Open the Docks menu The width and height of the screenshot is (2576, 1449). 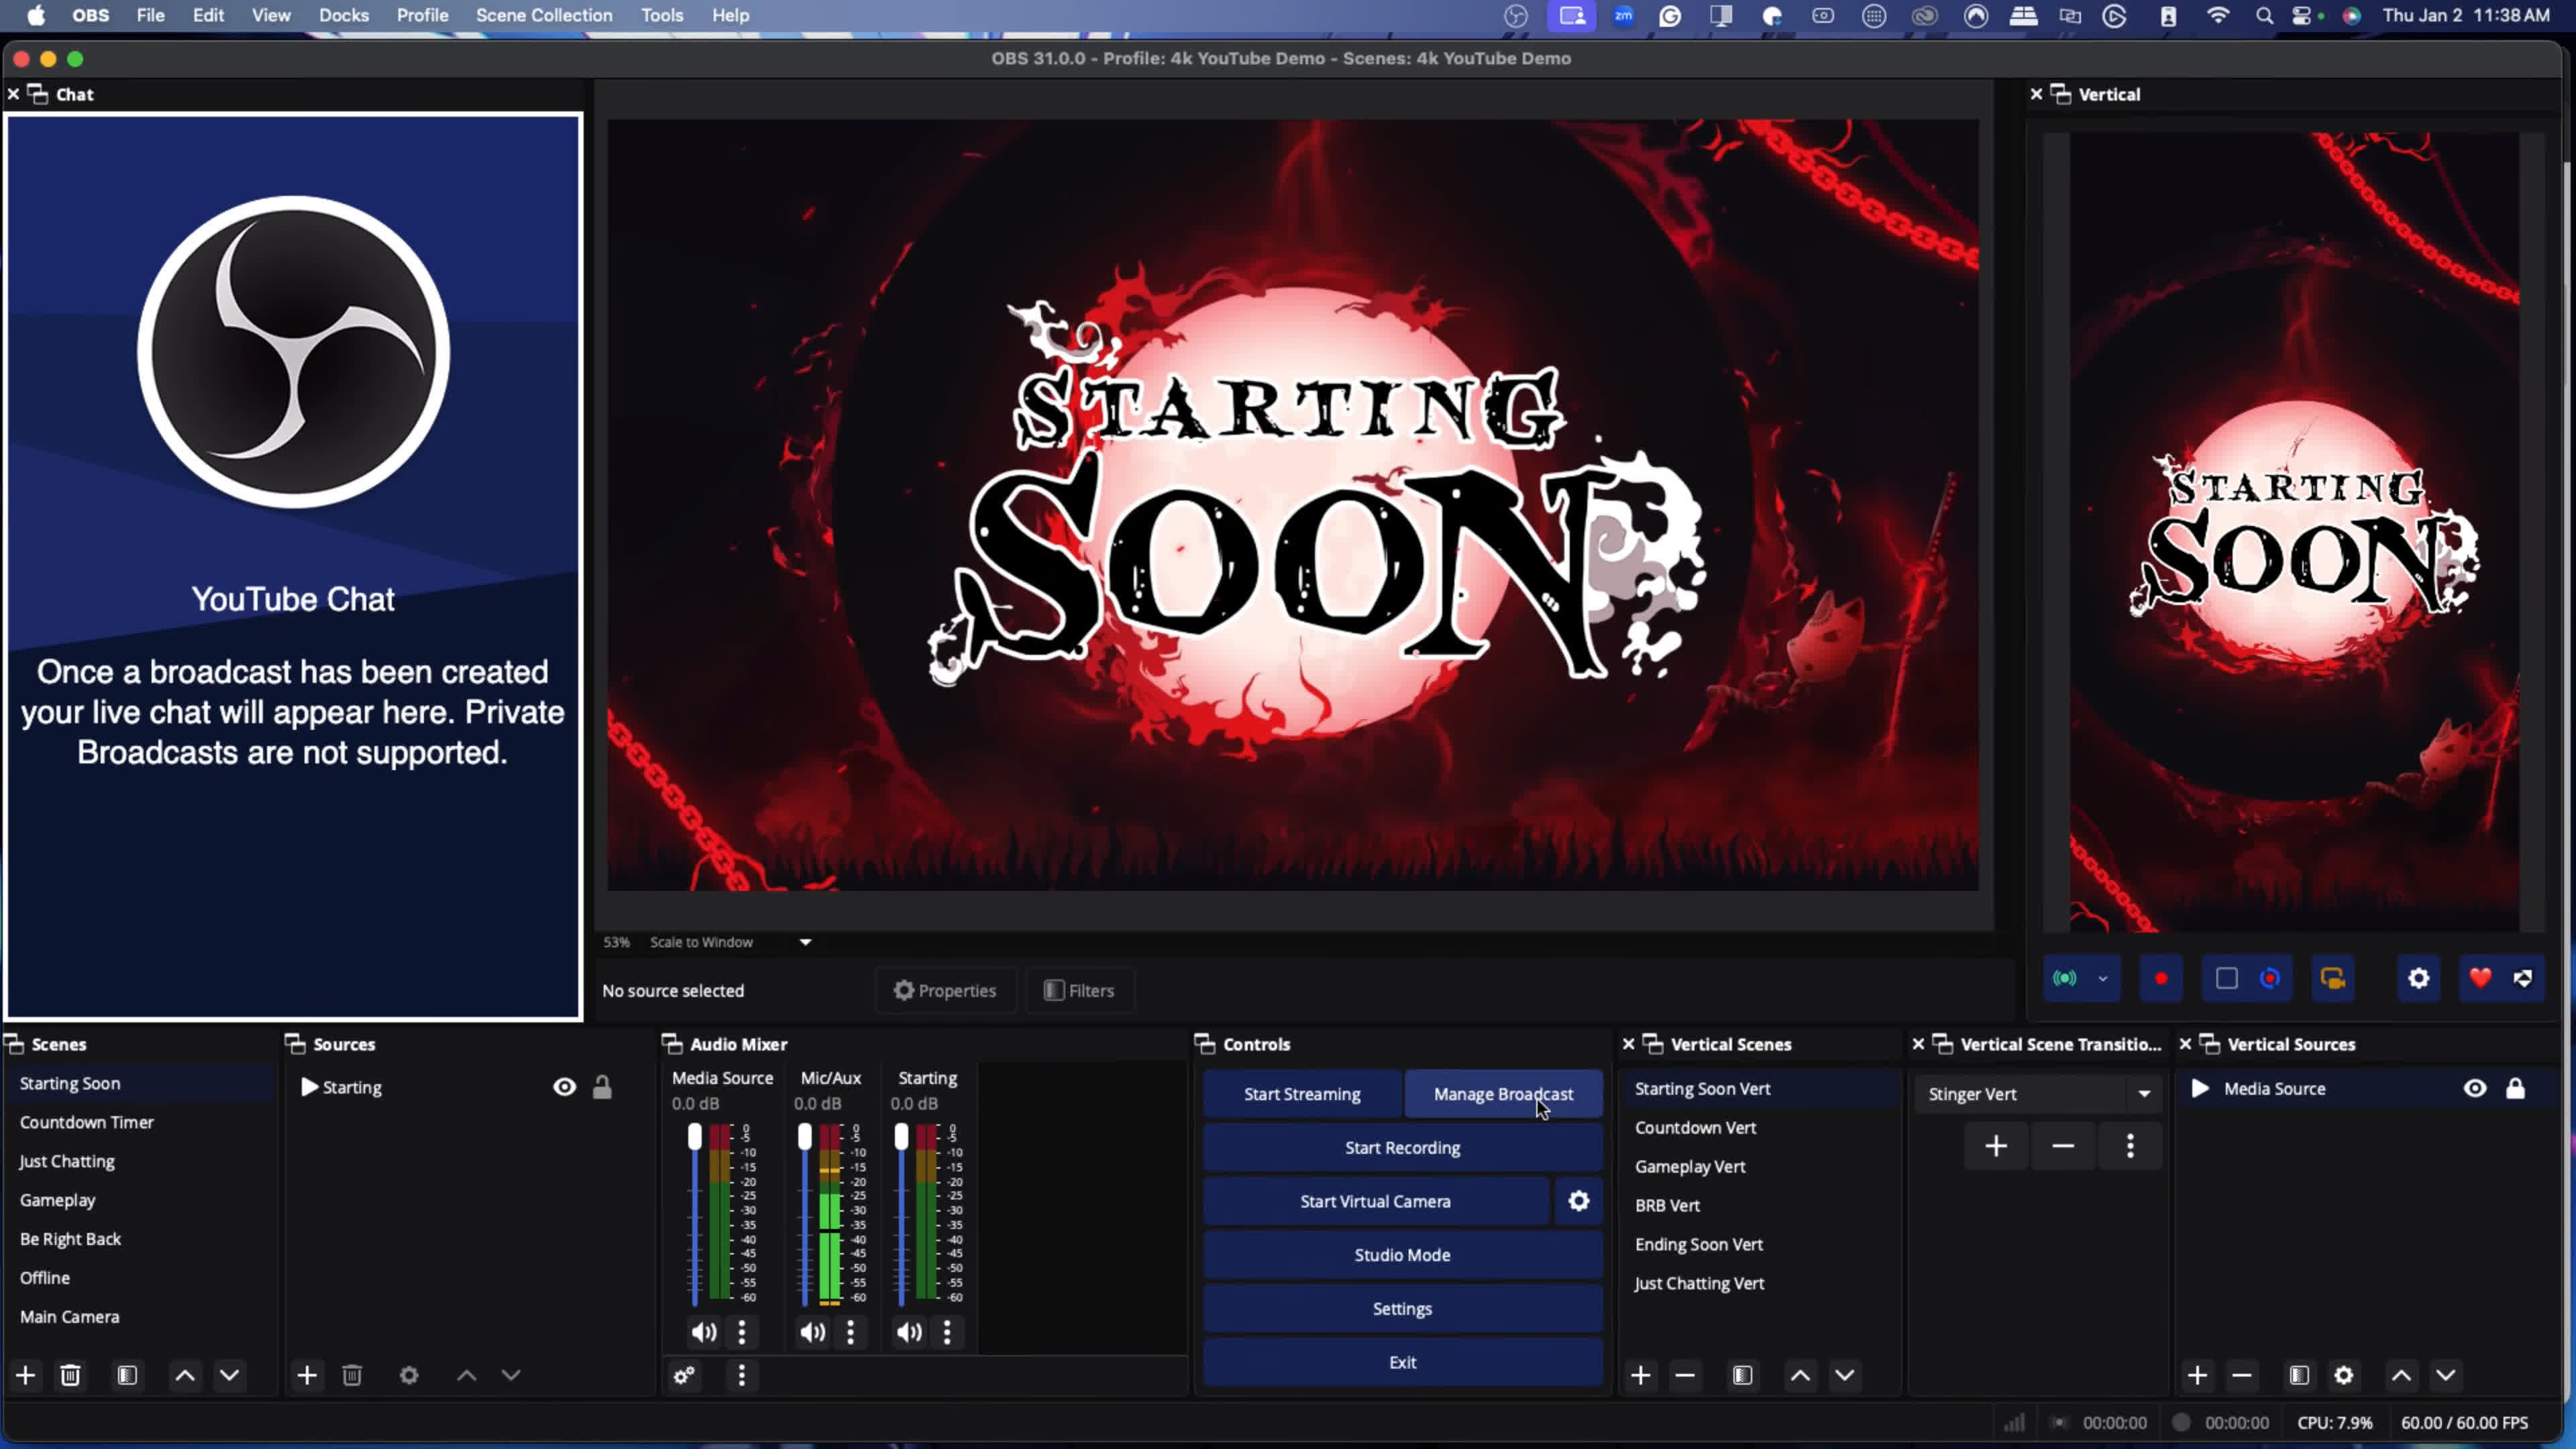[x=344, y=15]
